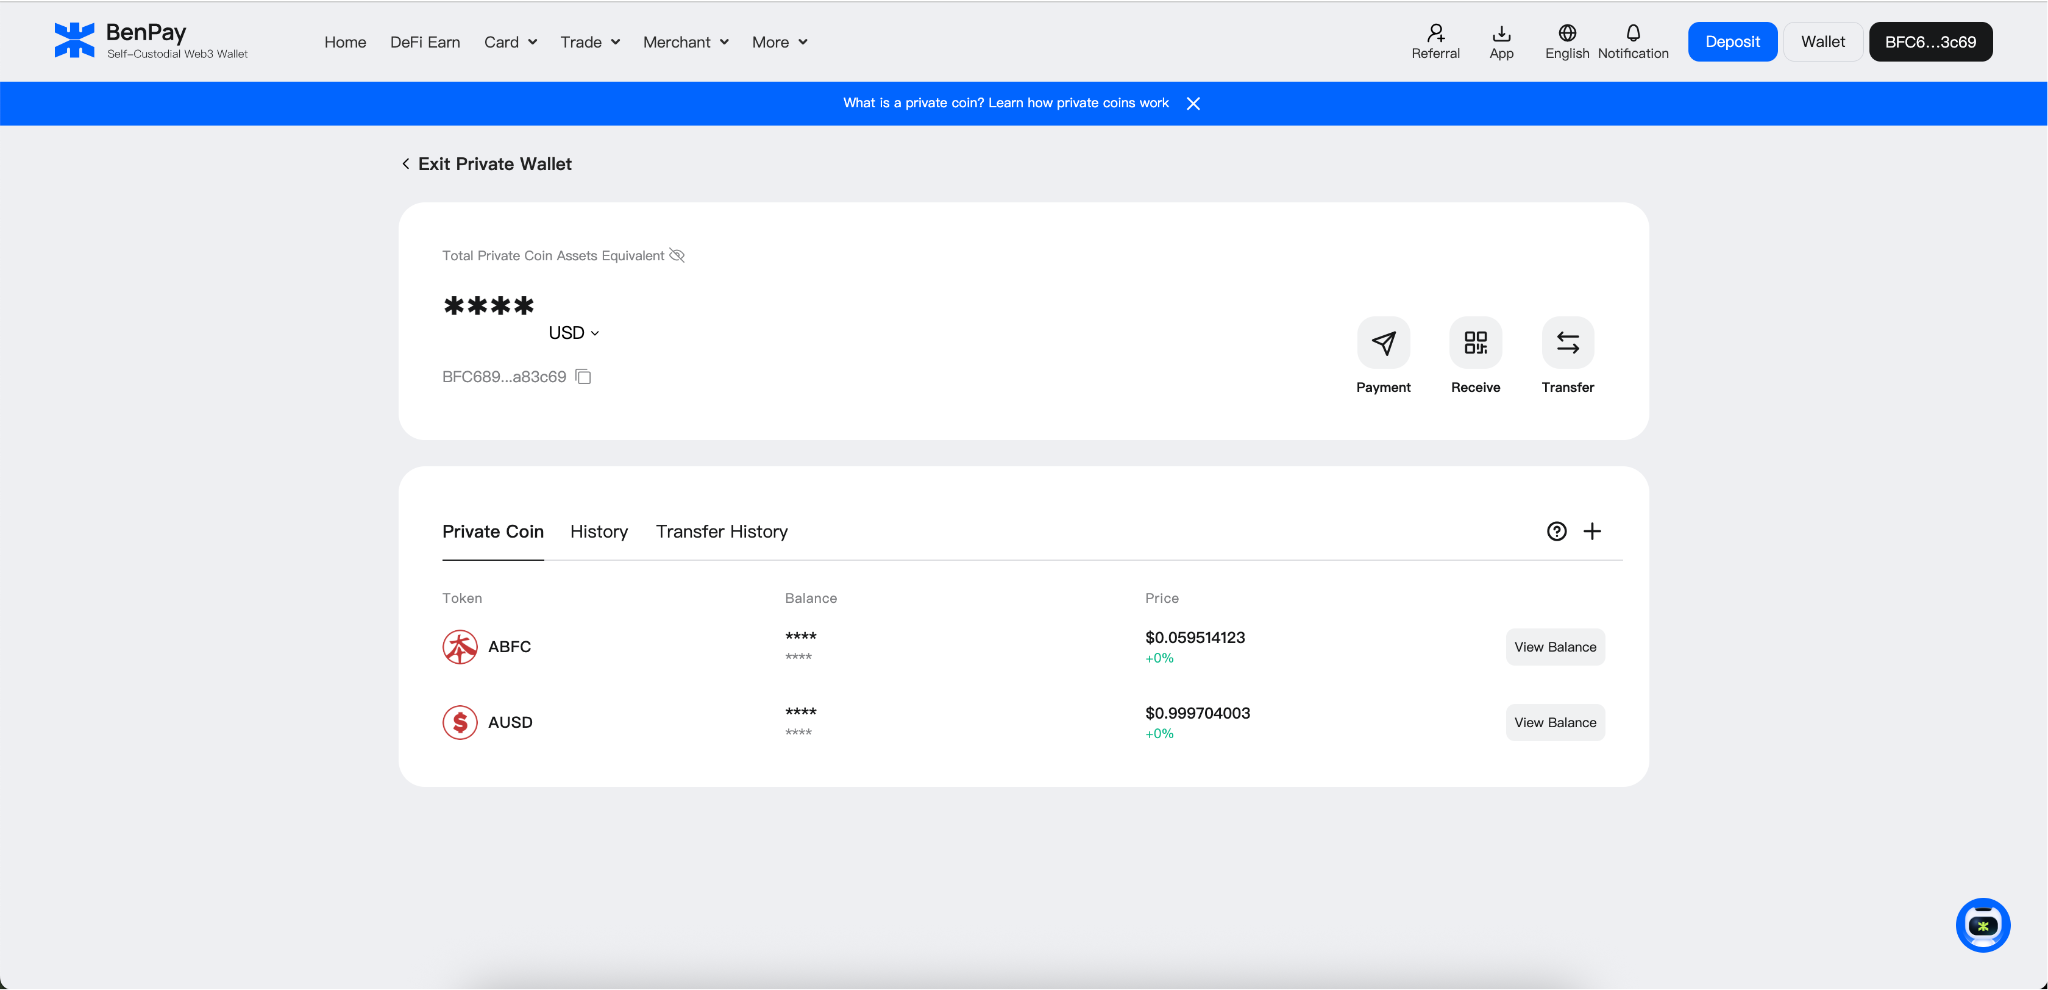Click the Payment send icon

[x=1383, y=343]
